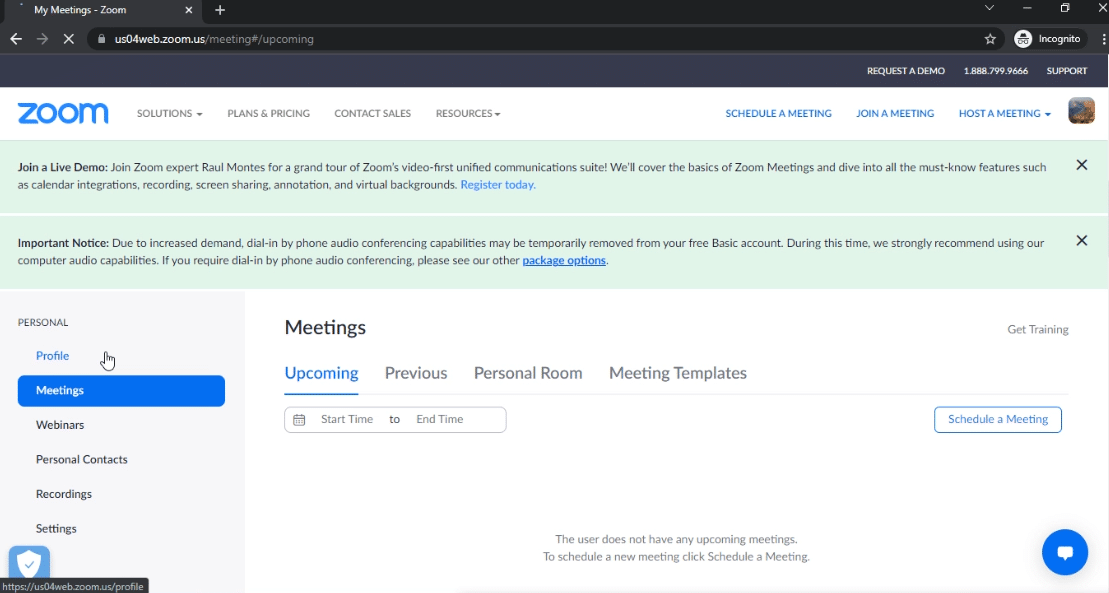The image size is (1109, 593).
Task: Open Webinars in the sidebar
Action: click(60, 425)
